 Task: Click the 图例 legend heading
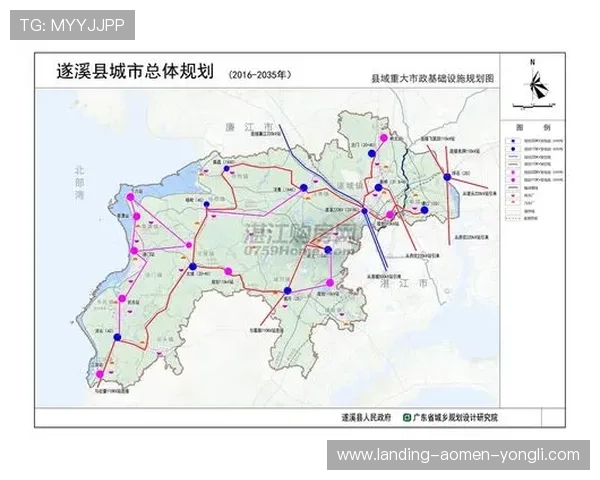(532, 127)
